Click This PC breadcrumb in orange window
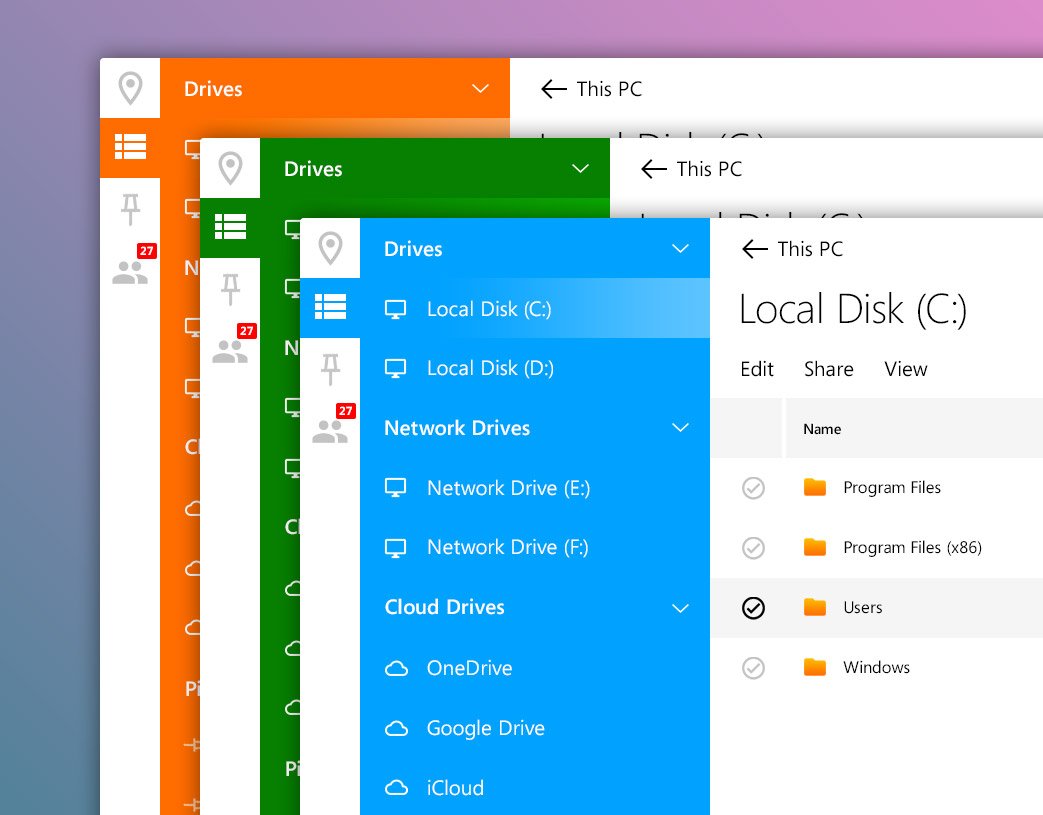The image size is (1043, 815). tap(609, 89)
